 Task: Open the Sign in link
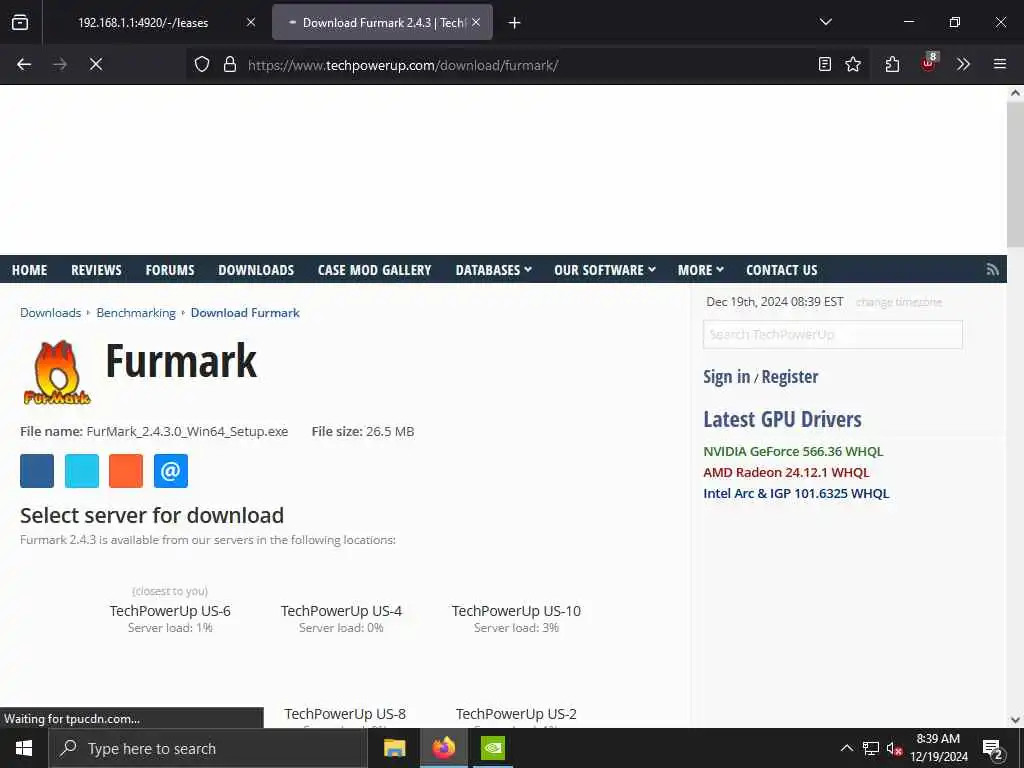click(726, 377)
